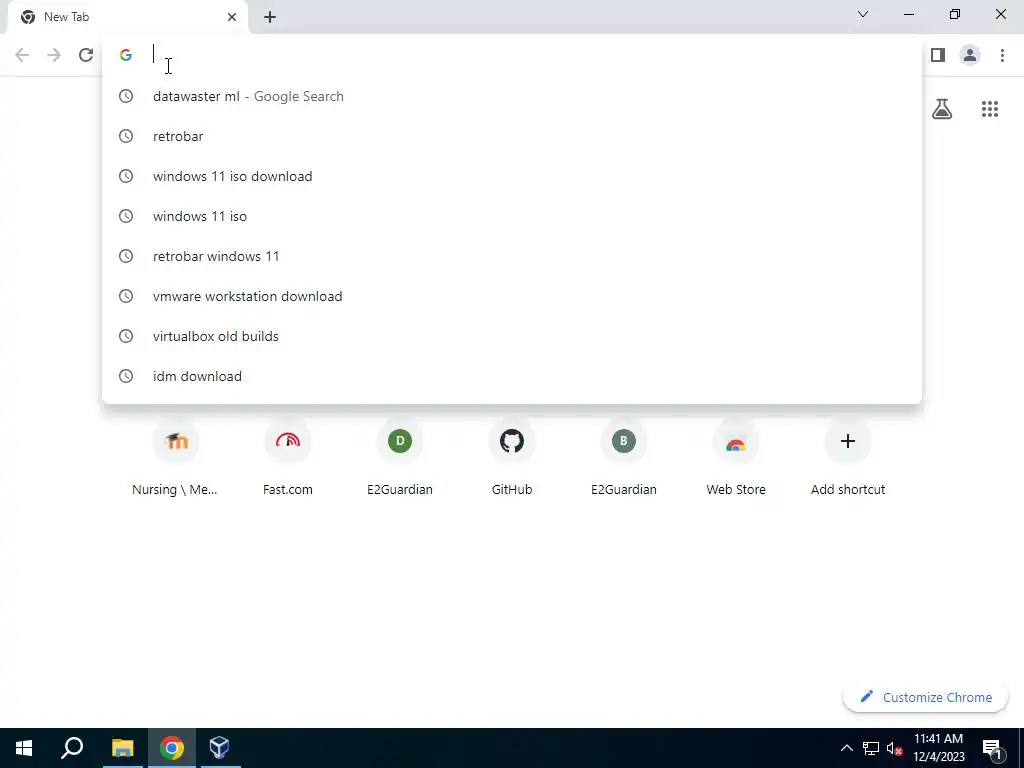
Task: Open the Fast.com shortcut
Action: pyautogui.click(x=288, y=458)
